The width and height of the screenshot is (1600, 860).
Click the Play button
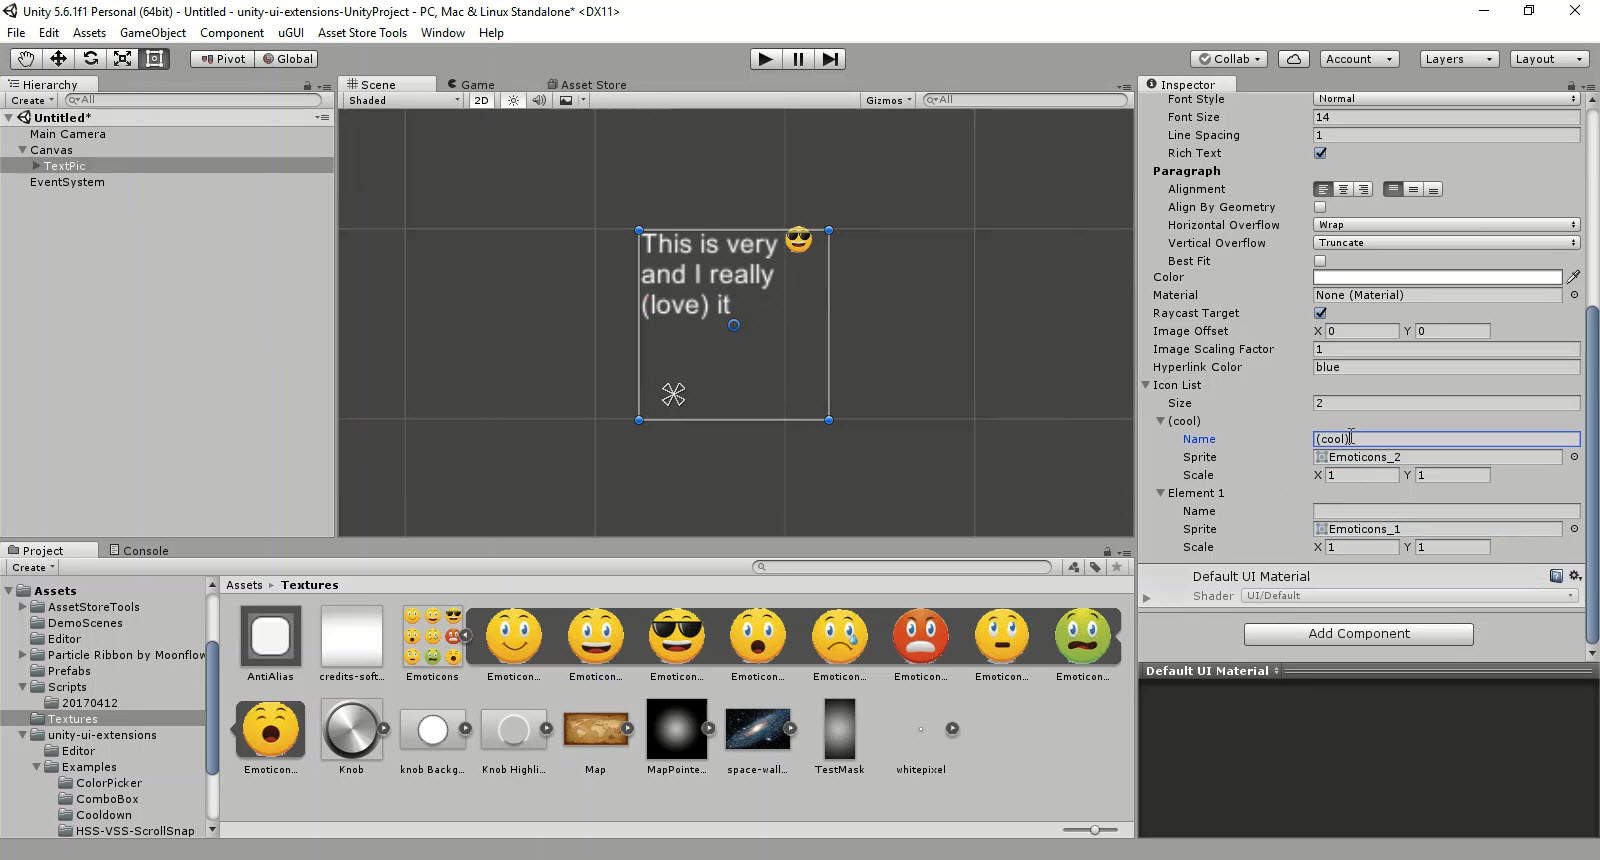[766, 59]
